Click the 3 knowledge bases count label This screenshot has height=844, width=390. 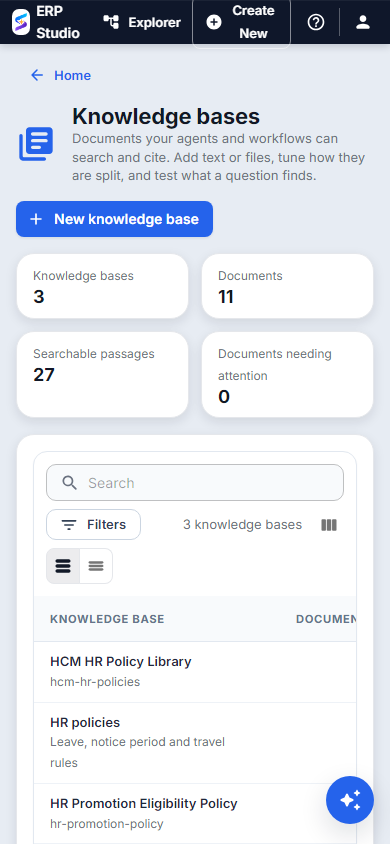243,525
